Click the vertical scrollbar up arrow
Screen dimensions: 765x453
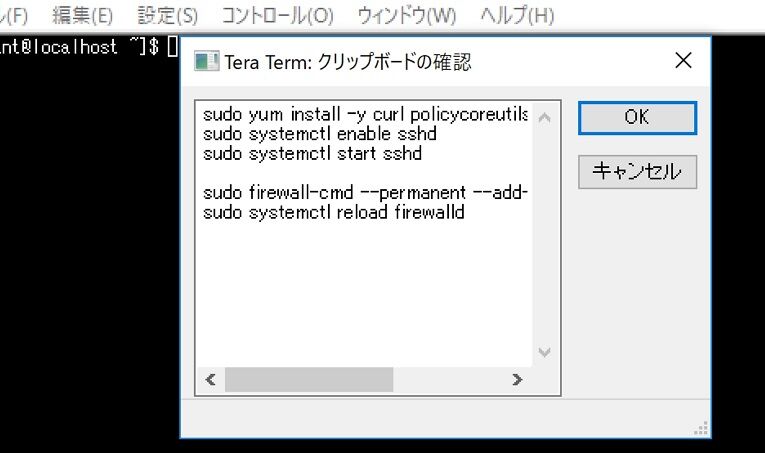[x=544, y=118]
